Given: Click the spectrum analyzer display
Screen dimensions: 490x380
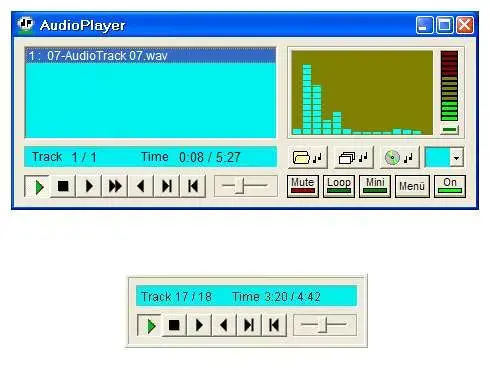Looking at the screenshot, I should pos(362,93).
